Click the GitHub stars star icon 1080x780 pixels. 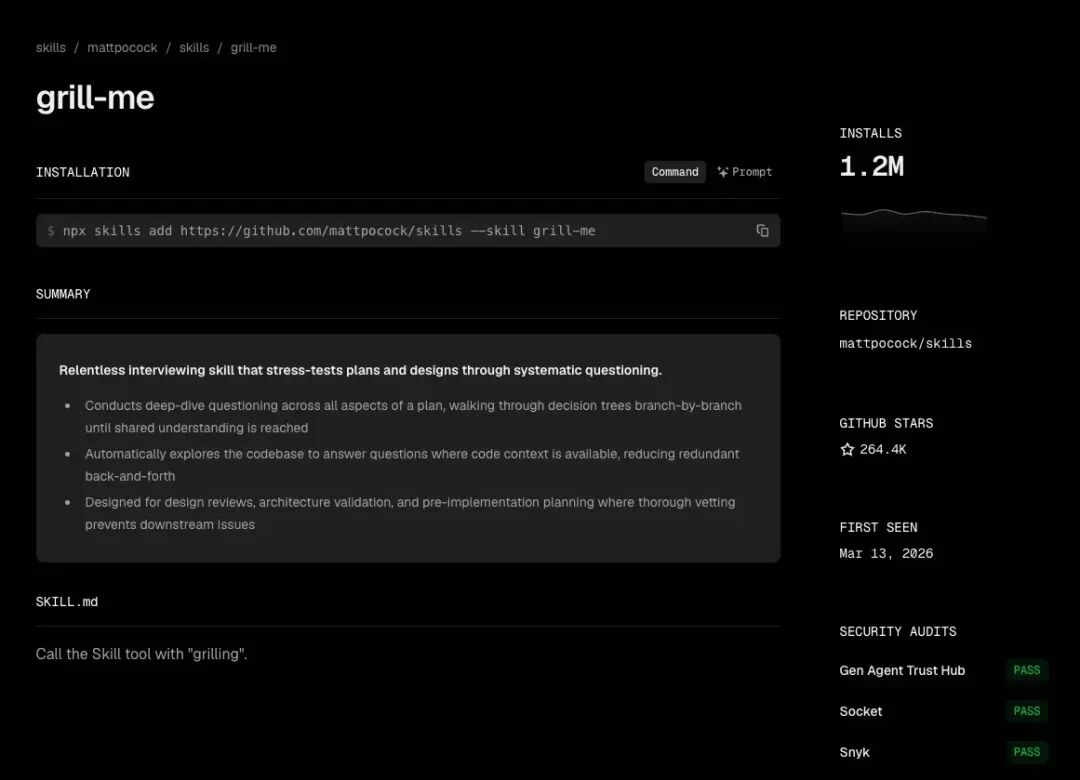[x=847, y=449]
